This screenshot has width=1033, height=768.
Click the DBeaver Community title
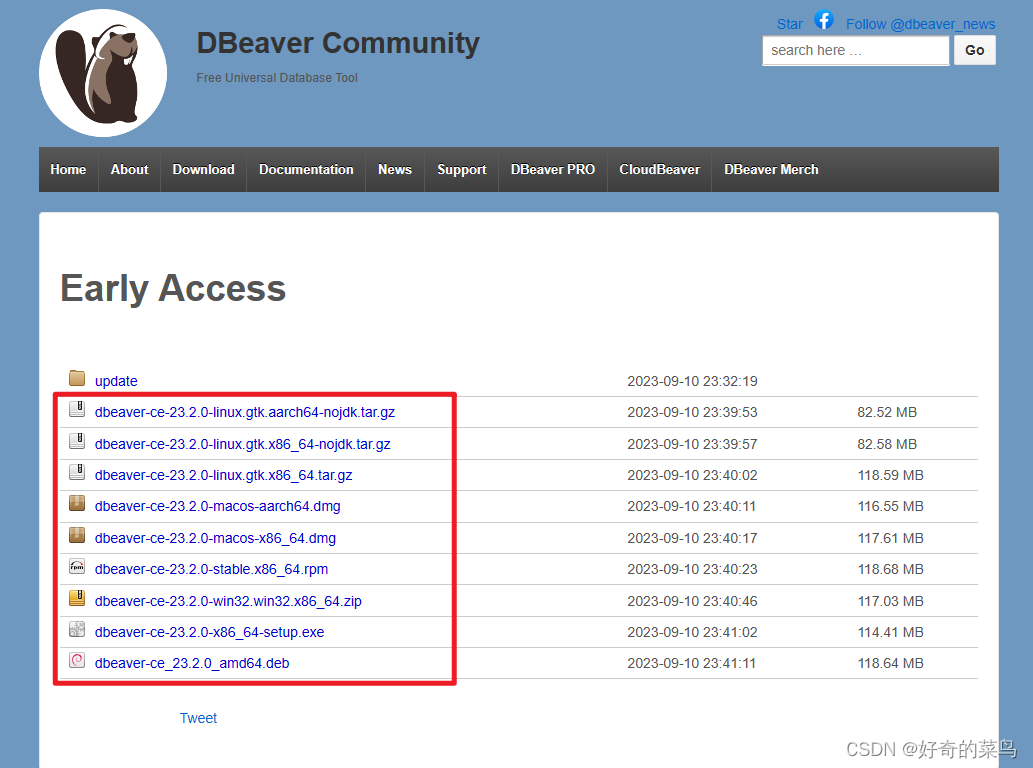pos(338,43)
